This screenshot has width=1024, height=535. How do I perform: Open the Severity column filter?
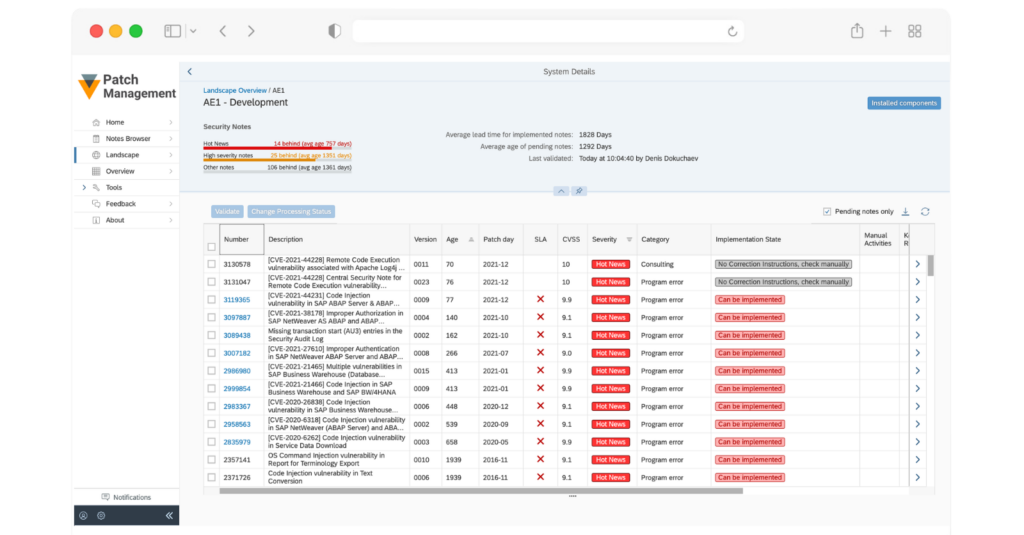pyautogui.click(x=629, y=240)
